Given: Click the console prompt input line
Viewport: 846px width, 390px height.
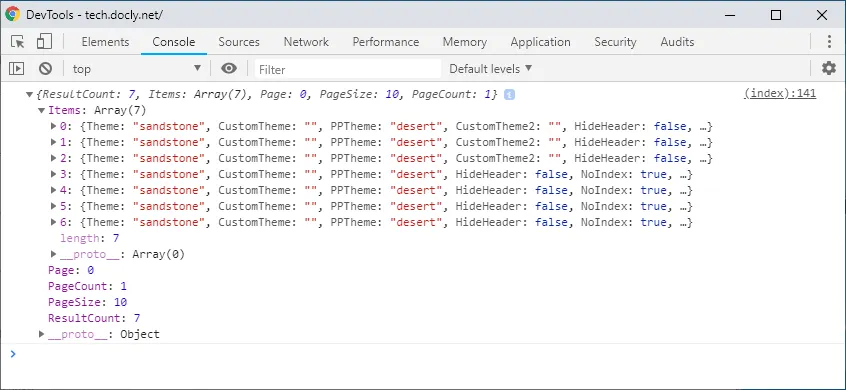Looking at the screenshot, I should coord(423,355).
